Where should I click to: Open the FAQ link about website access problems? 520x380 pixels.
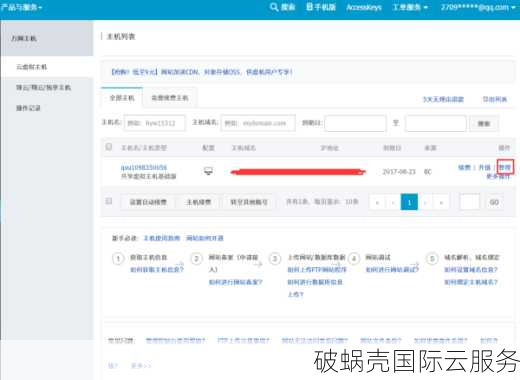(315, 340)
